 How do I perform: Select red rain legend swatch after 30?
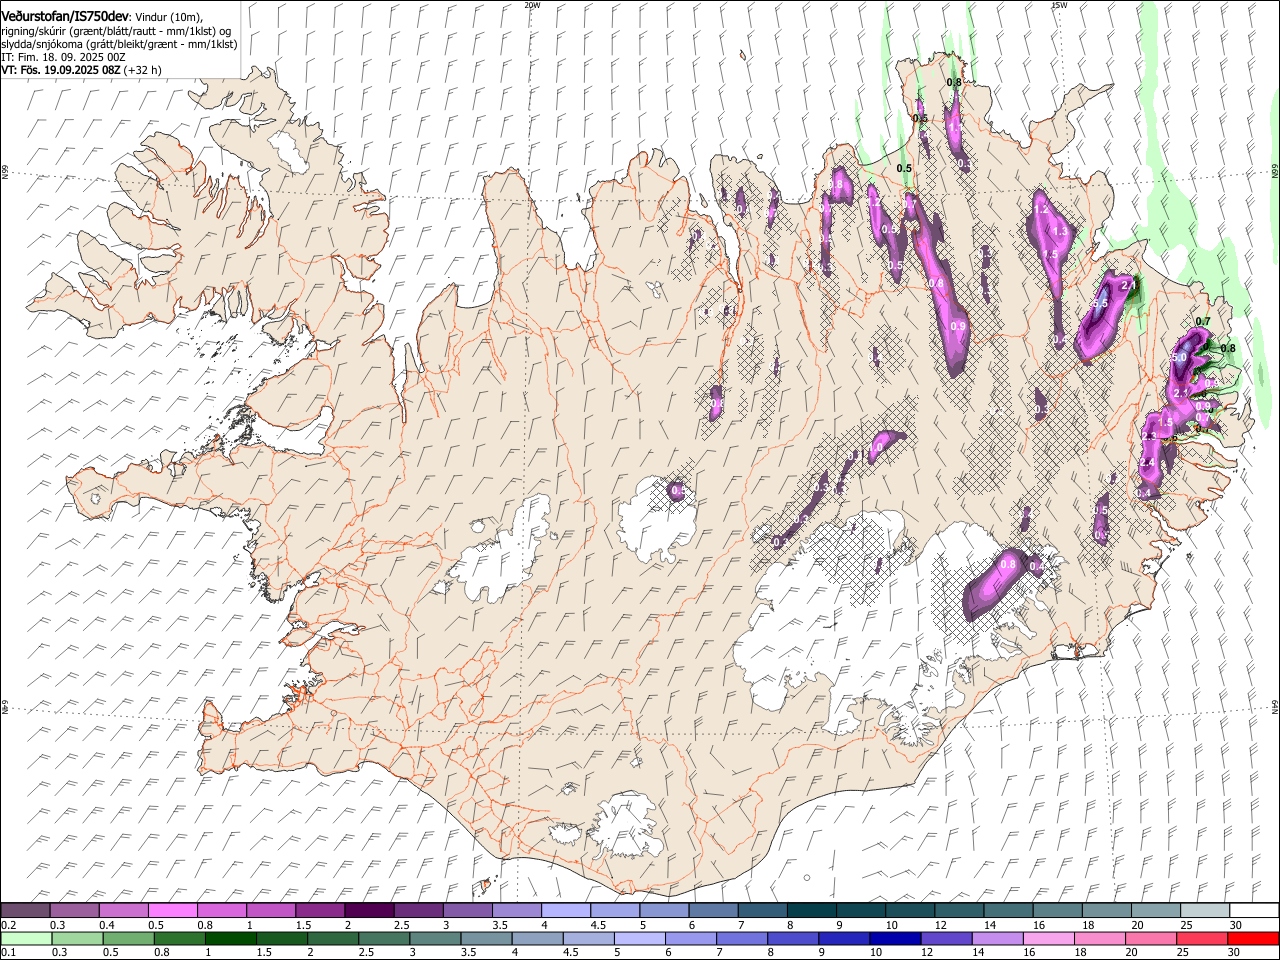pos(1253,939)
